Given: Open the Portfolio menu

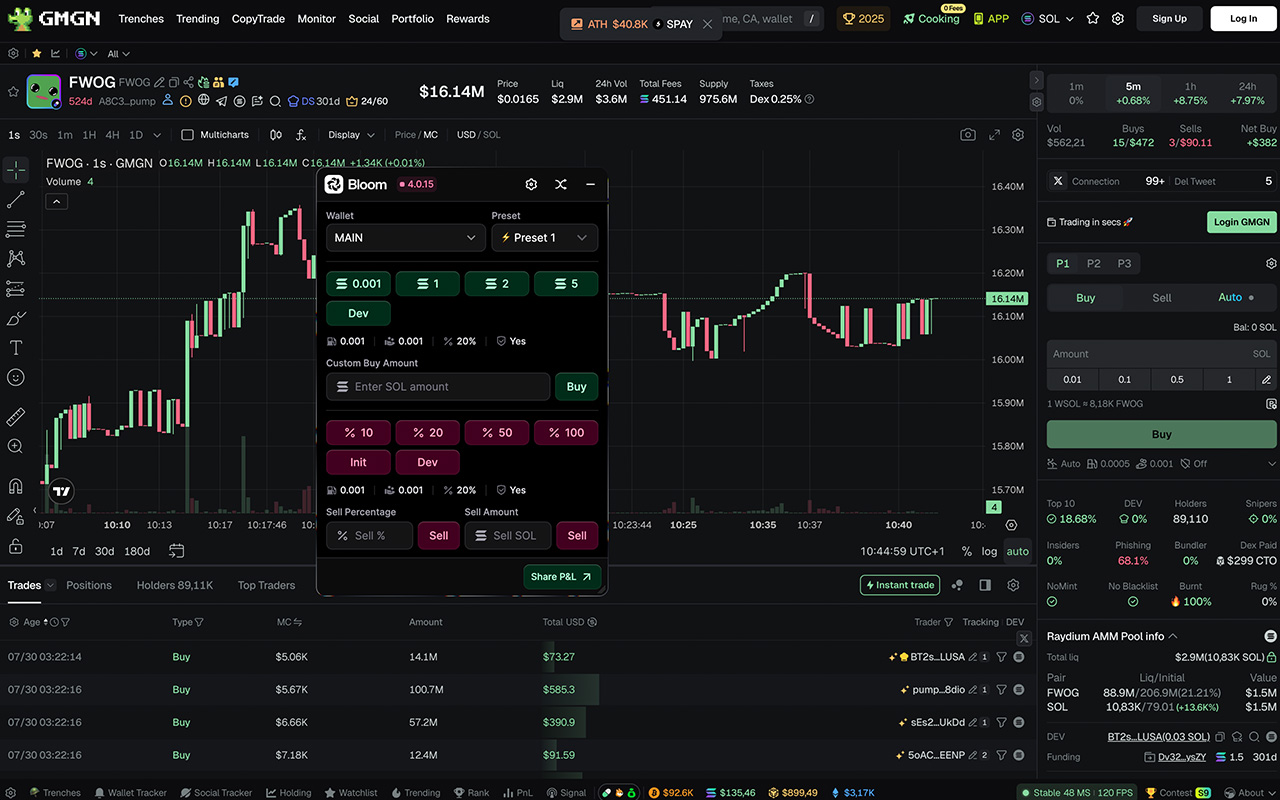Looking at the screenshot, I should (412, 19).
